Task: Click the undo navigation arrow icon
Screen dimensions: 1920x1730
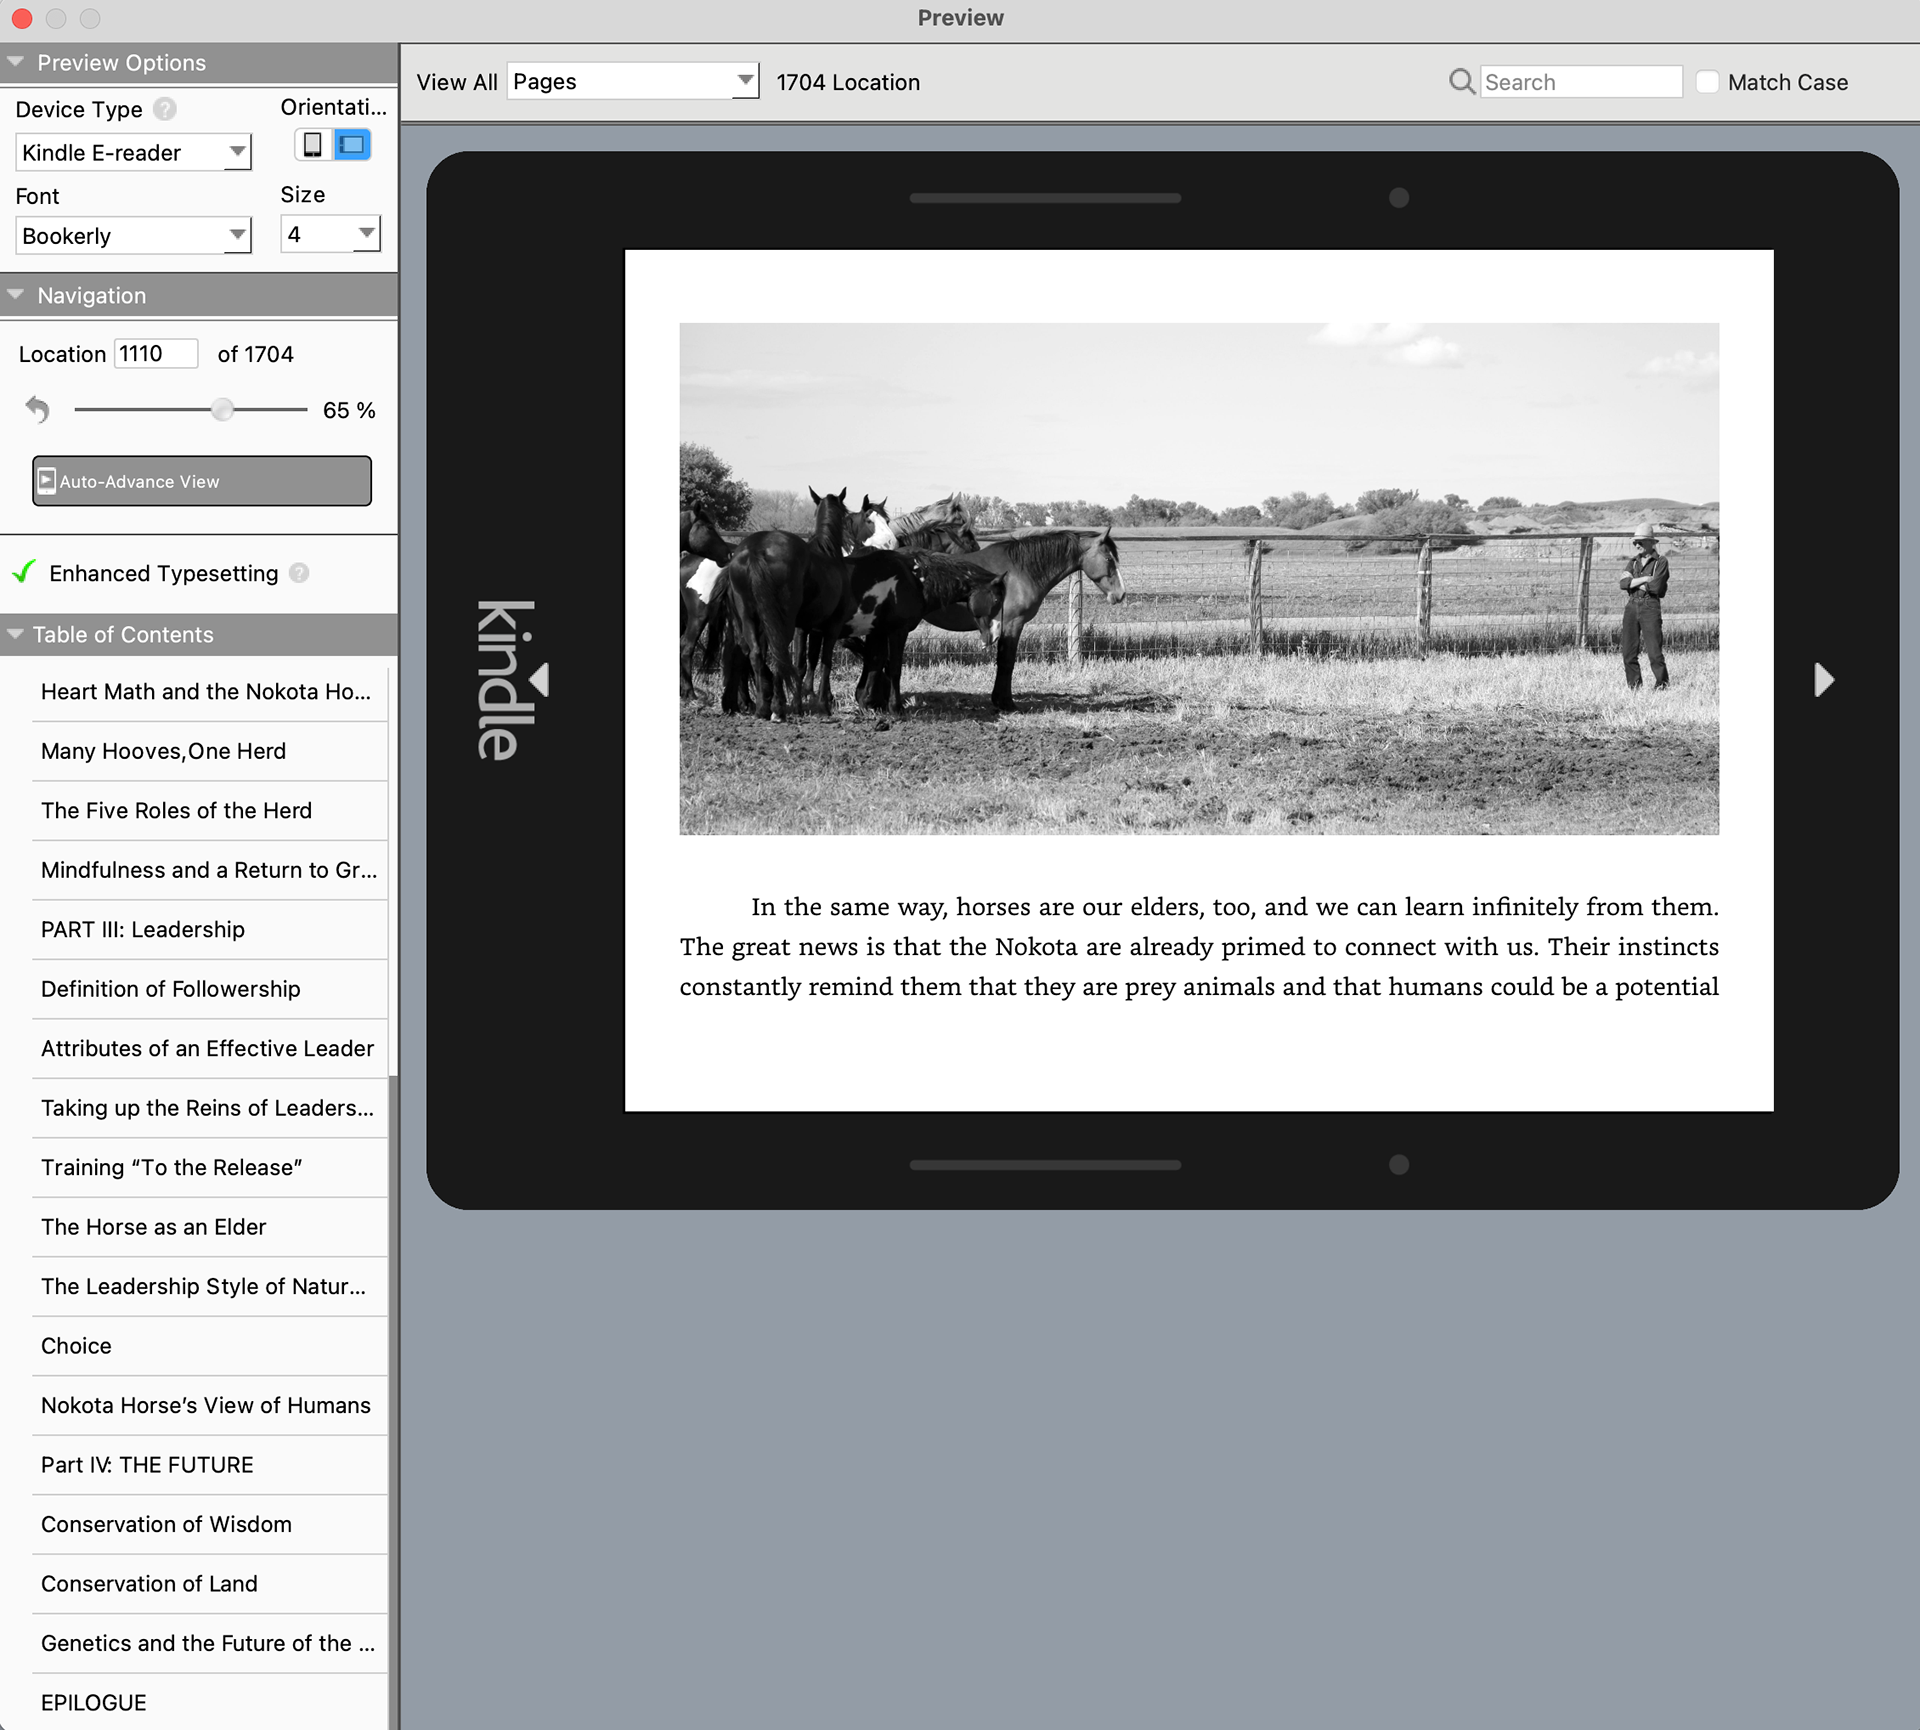Action: pos(38,409)
